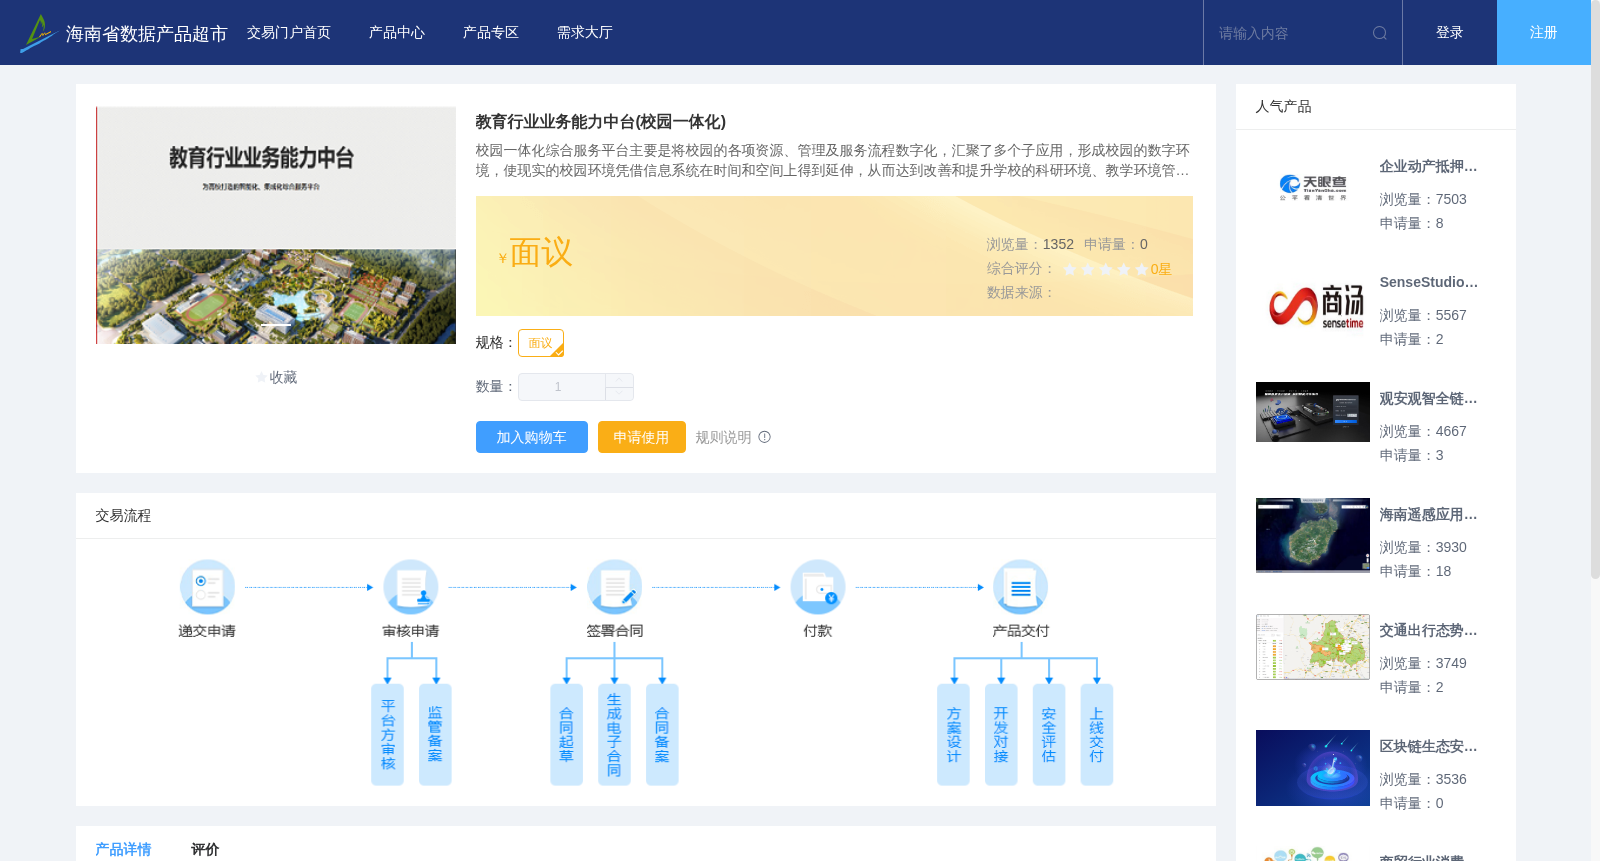The height and width of the screenshot is (861, 1600).
Task: Click the 申请量：18 text
Action: click(x=1415, y=572)
